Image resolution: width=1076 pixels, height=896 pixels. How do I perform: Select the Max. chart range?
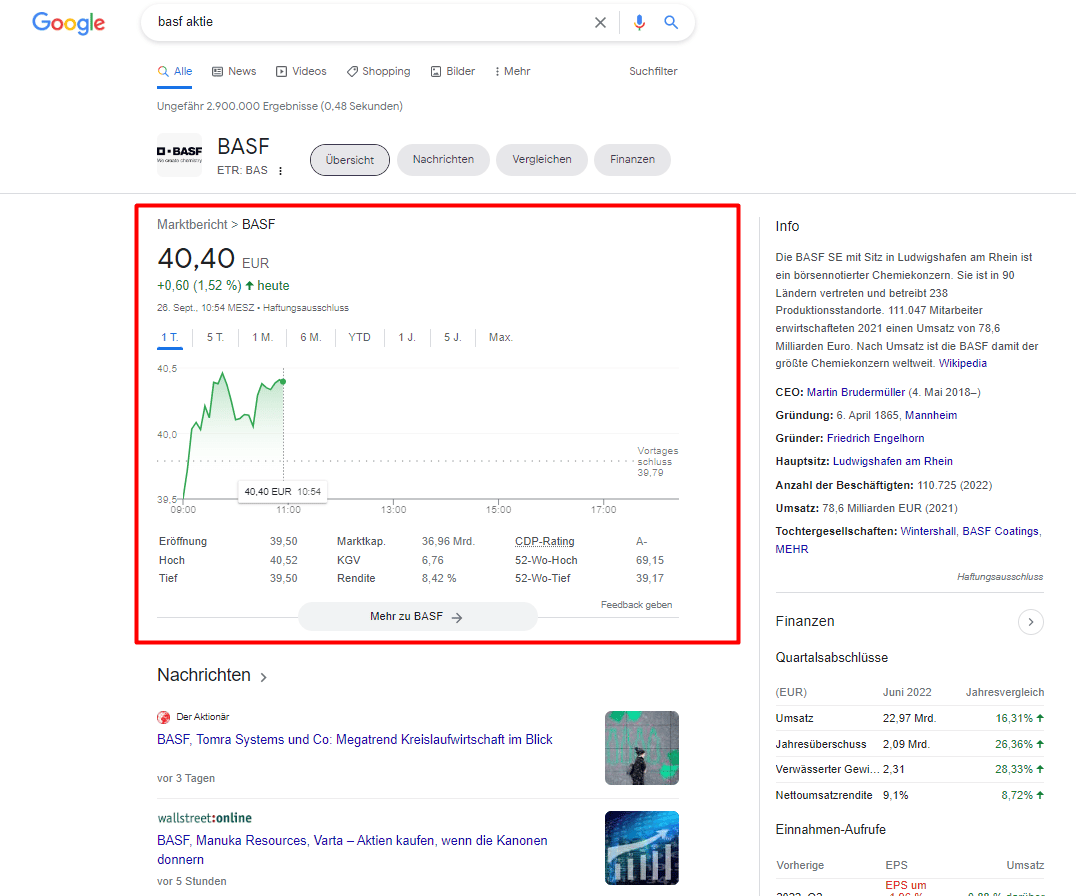[501, 338]
